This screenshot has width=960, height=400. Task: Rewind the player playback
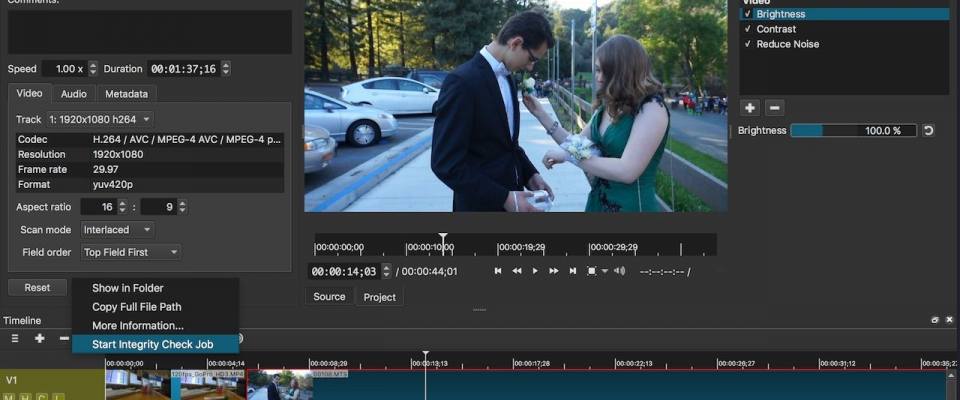point(517,271)
